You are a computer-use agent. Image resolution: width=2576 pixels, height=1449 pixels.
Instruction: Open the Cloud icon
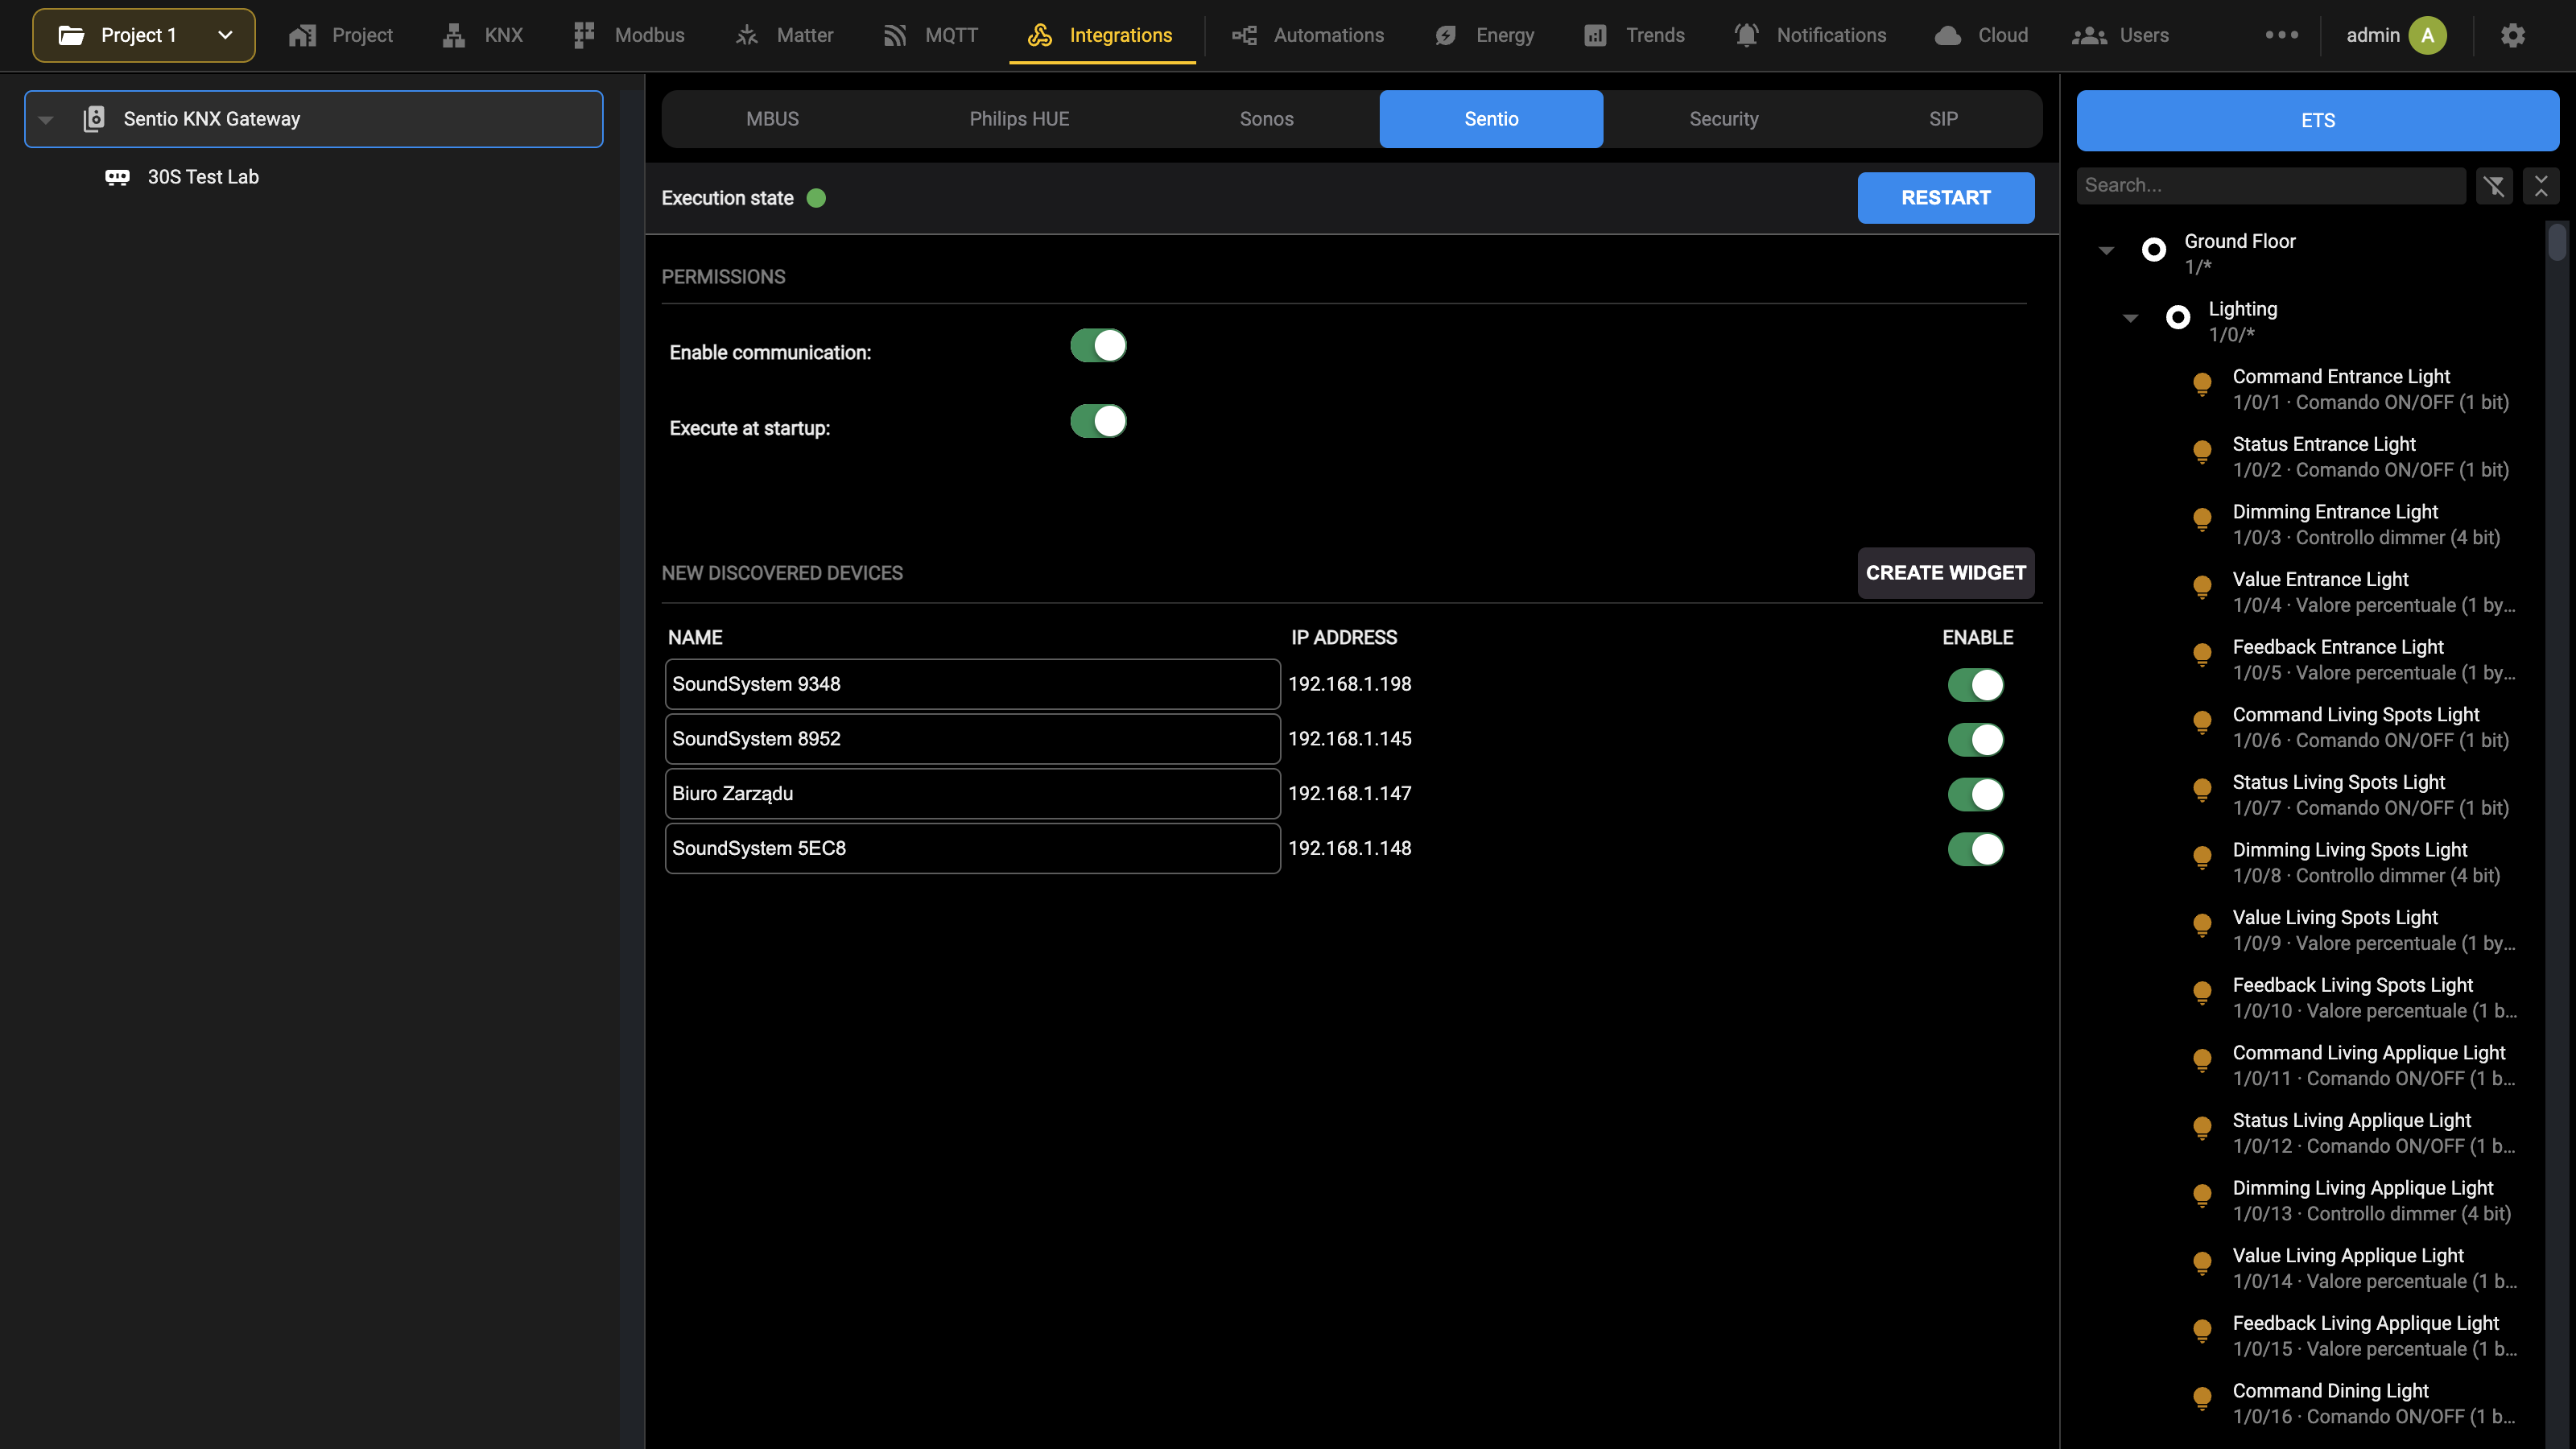[1948, 36]
